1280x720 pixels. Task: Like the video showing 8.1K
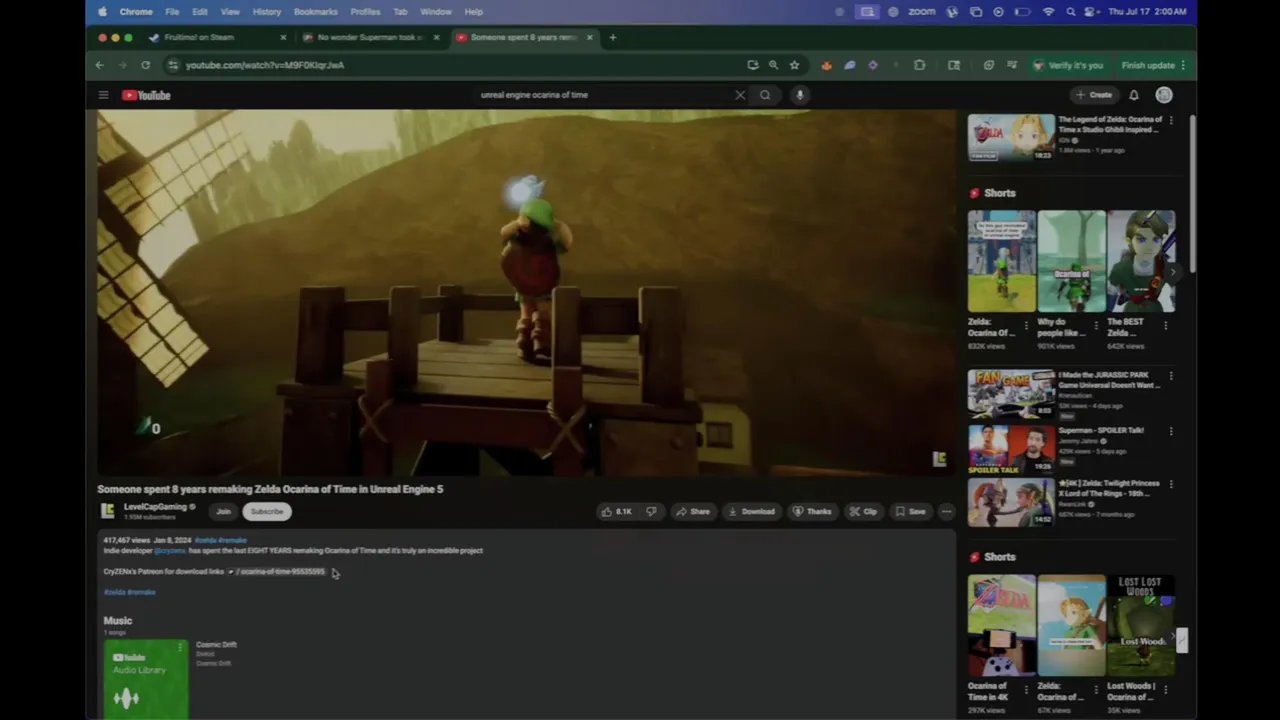pyautogui.click(x=616, y=511)
